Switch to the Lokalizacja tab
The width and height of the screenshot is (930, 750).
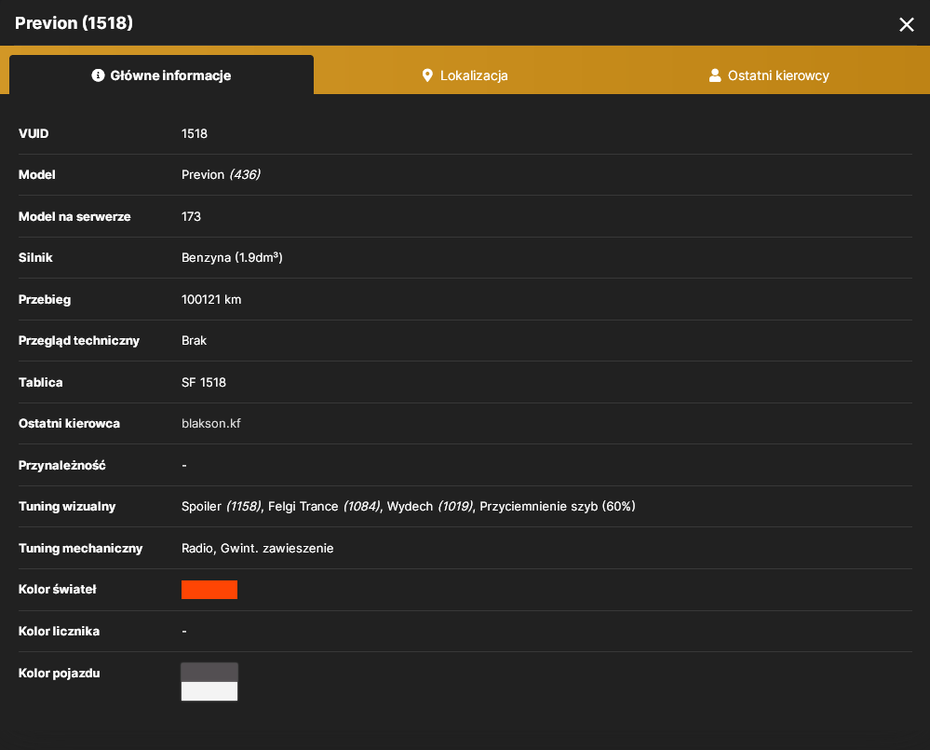[464, 75]
